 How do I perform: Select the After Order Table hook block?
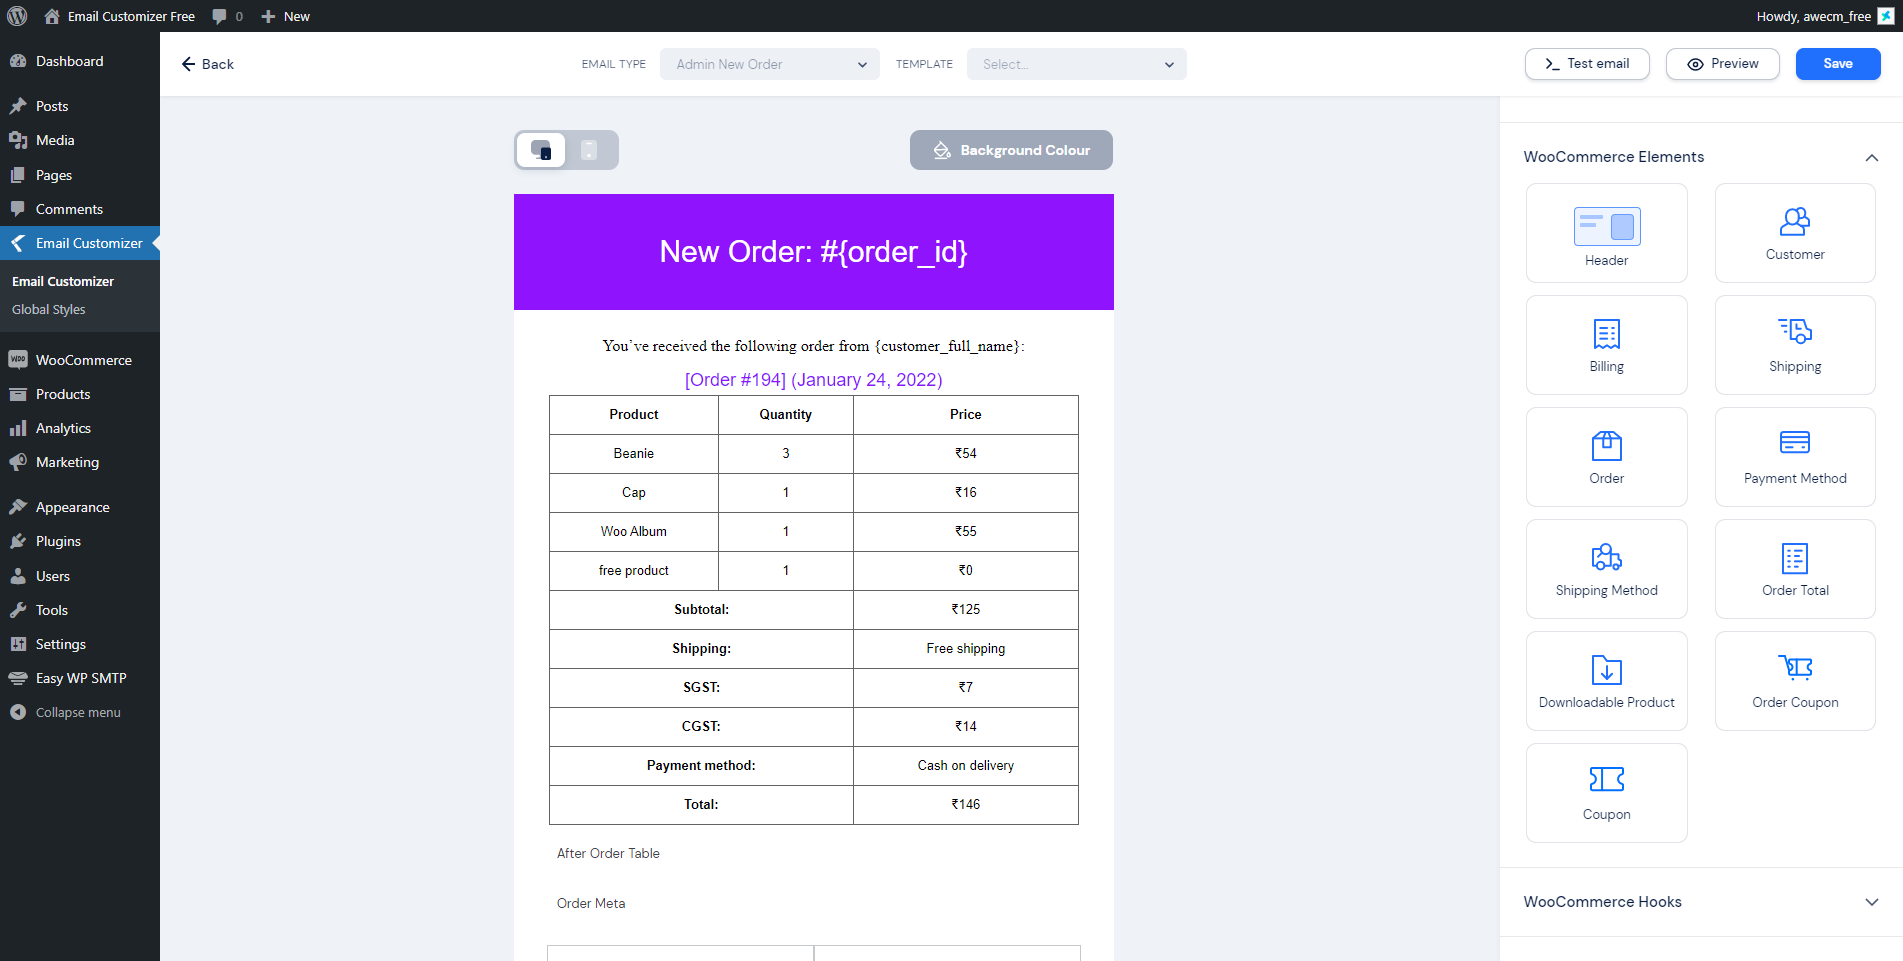coord(608,853)
